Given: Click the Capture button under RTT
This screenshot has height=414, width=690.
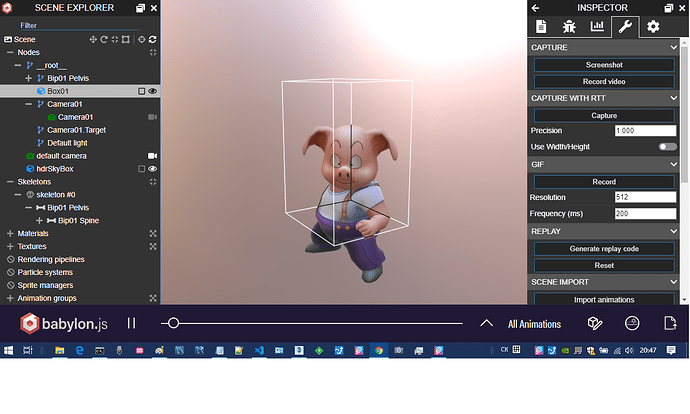Looking at the screenshot, I should coord(604,116).
